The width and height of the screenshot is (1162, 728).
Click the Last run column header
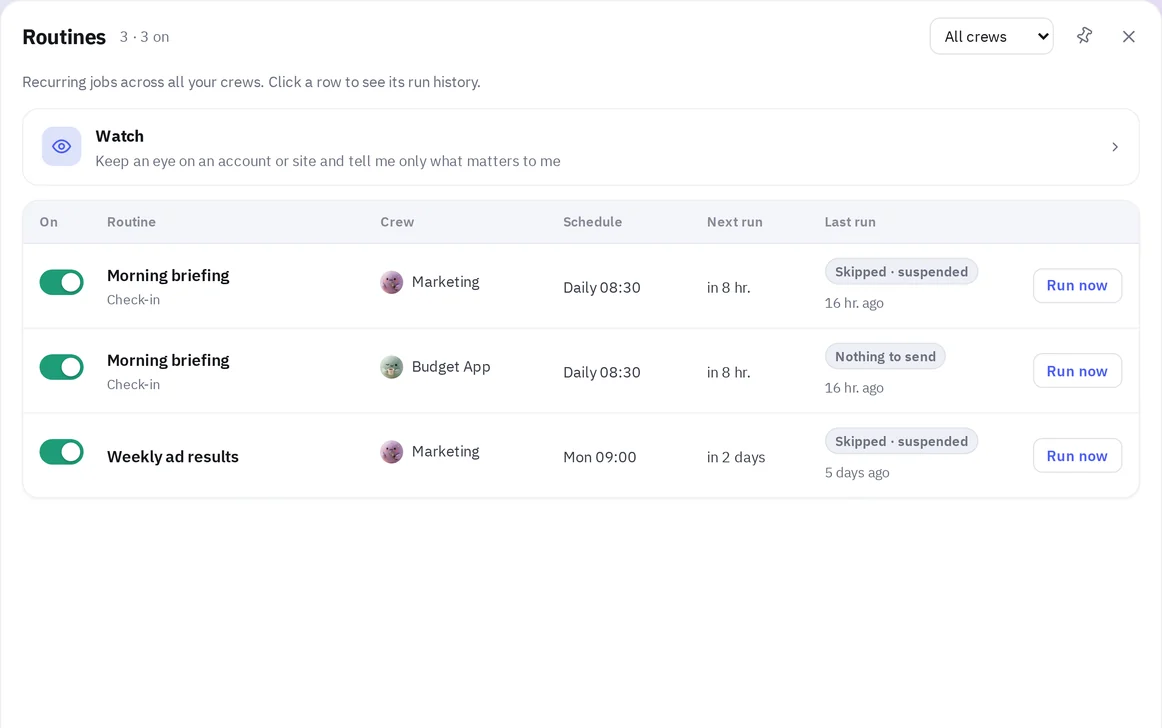tap(850, 222)
